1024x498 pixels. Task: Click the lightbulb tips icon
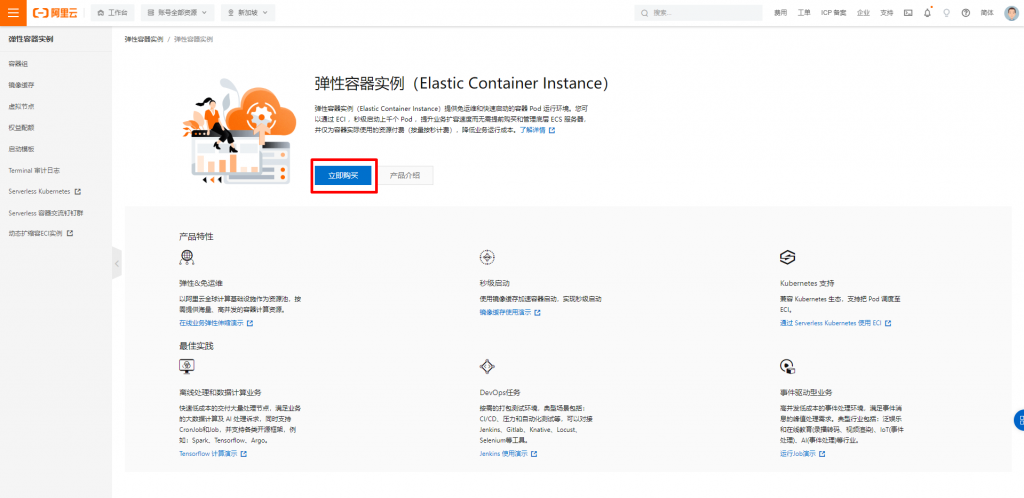click(946, 13)
